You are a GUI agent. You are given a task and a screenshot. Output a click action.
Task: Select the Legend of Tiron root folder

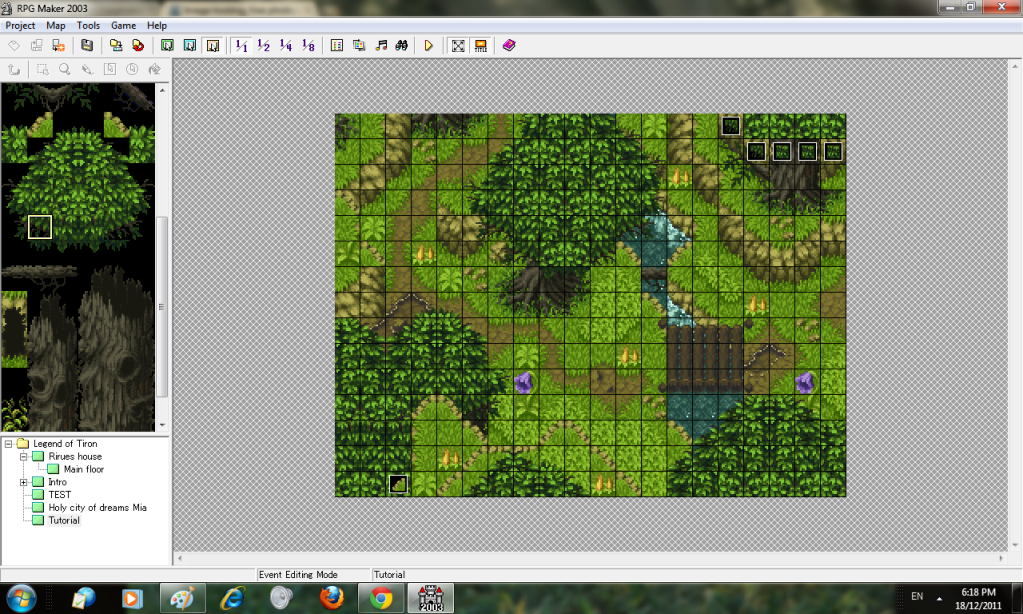click(65, 444)
